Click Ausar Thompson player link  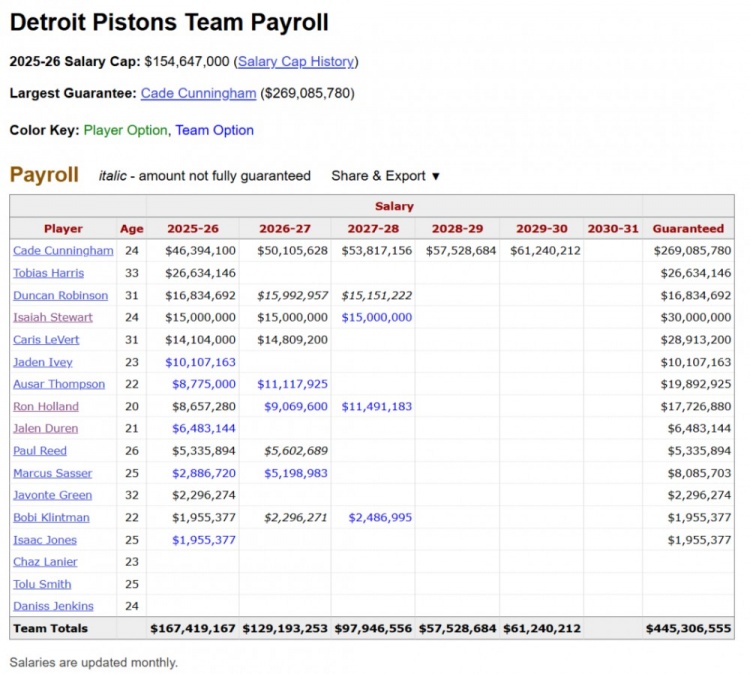pos(59,384)
